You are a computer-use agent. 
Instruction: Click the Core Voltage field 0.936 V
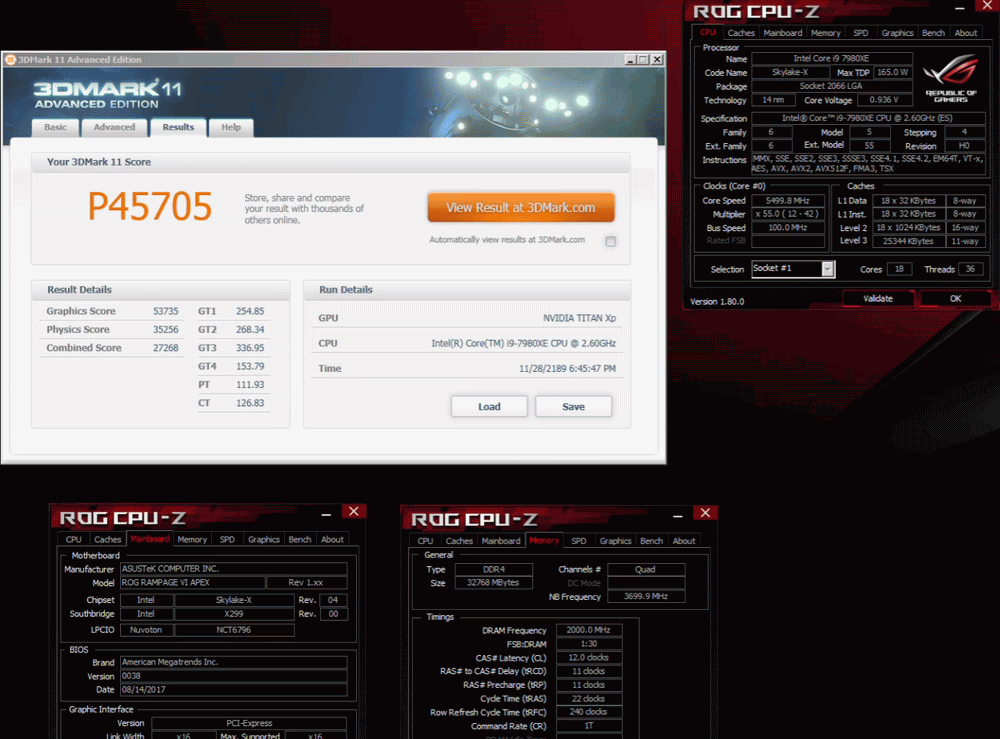click(884, 100)
